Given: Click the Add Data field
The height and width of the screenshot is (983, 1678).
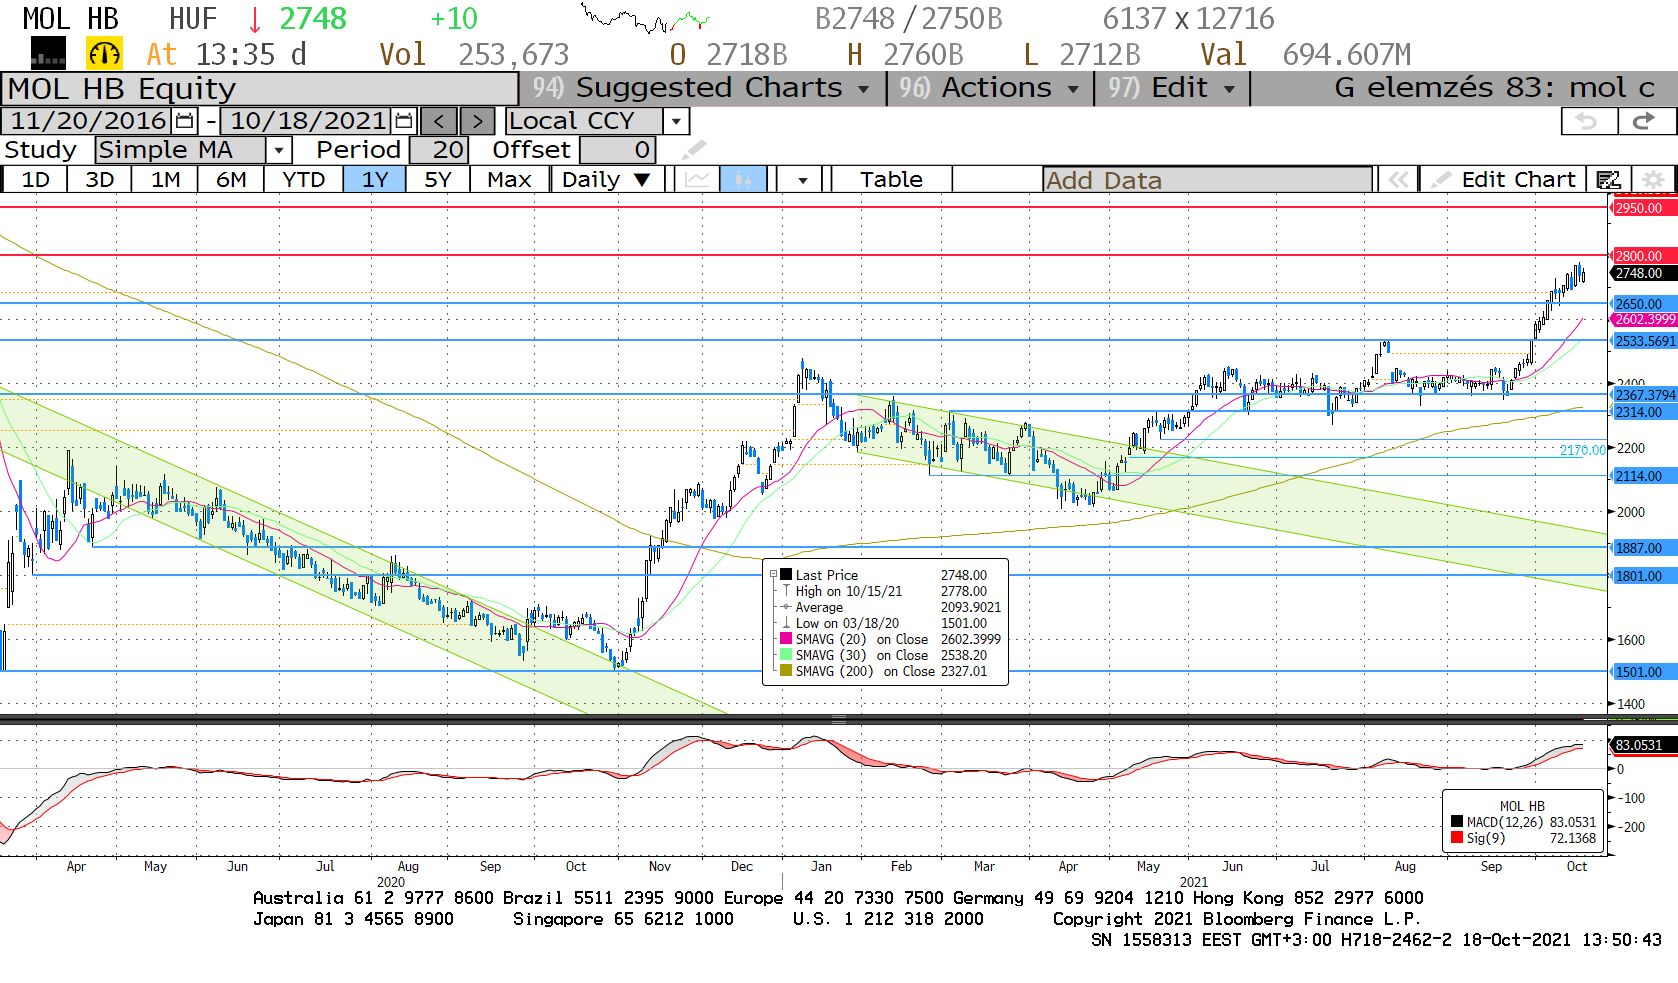Looking at the screenshot, I should click(1207, 180).
